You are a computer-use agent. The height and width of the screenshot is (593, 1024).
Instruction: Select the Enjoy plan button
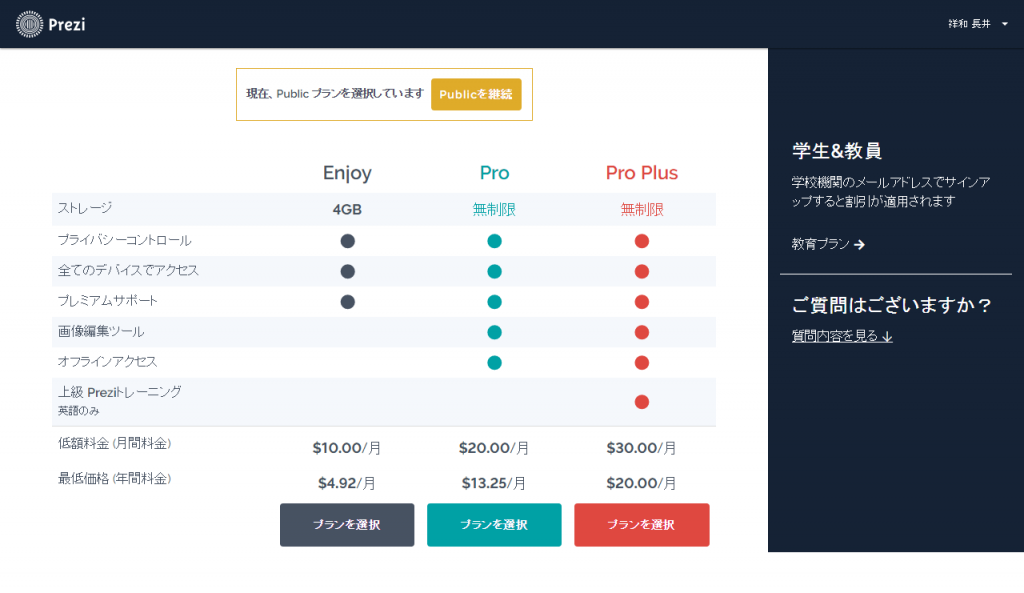347,524
